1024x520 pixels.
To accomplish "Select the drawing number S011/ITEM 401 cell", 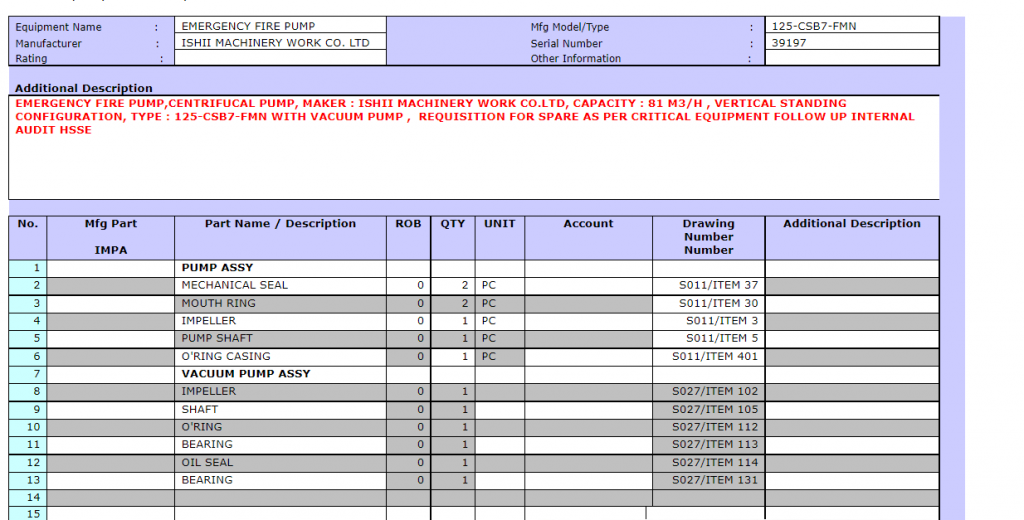I will [x=708, y=357].
